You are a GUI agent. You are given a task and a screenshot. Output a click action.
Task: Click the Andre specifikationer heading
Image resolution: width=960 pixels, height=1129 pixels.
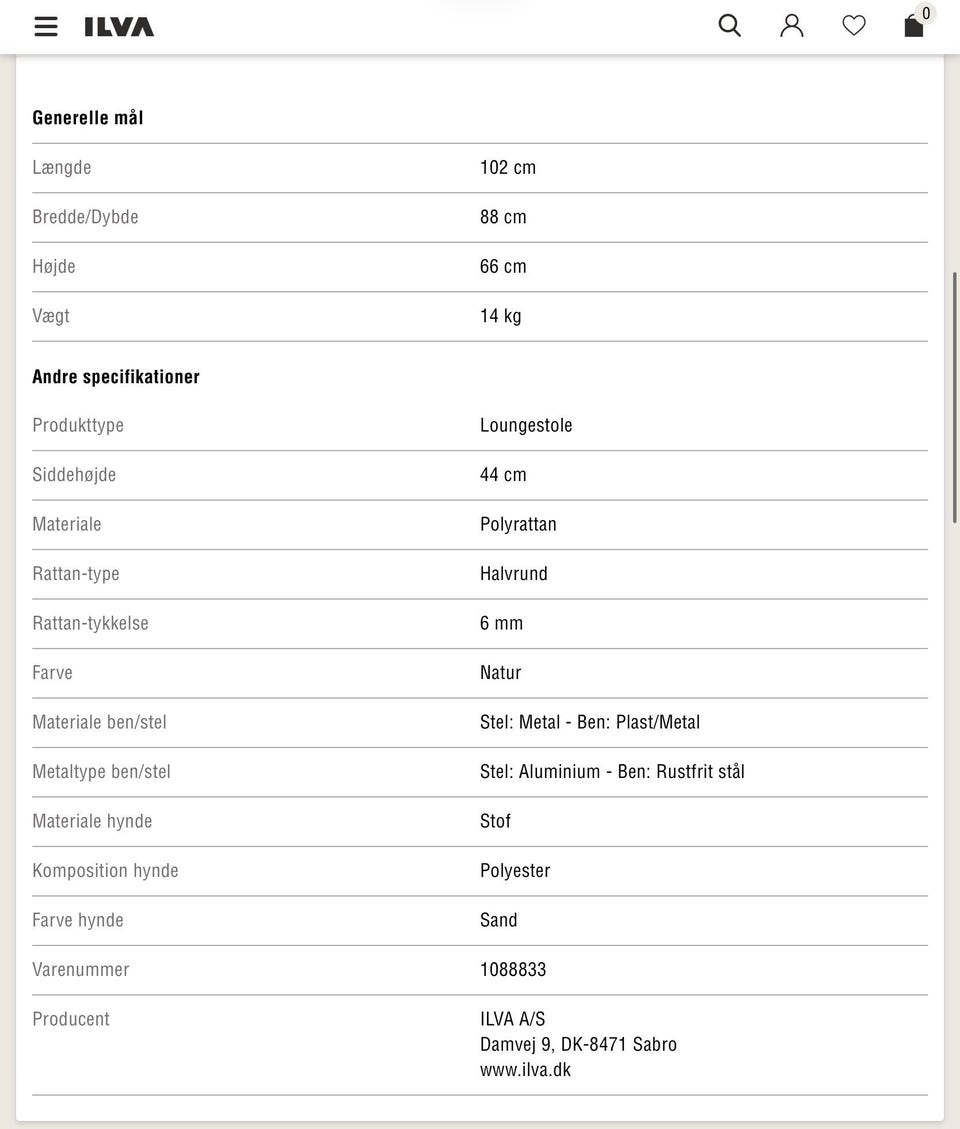pos(116,377)
